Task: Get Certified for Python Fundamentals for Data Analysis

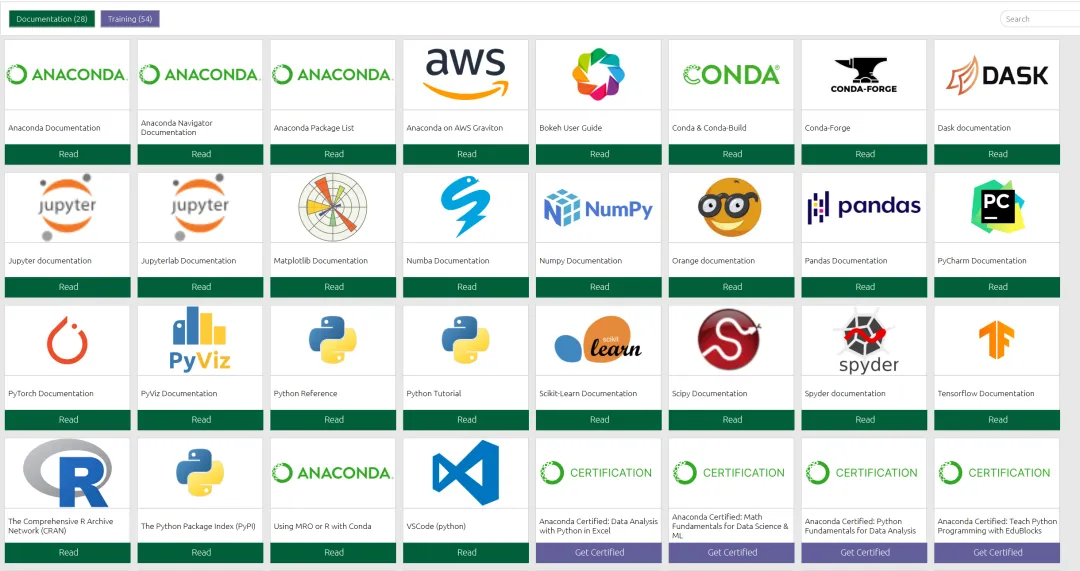Action: pyautogui.click(x=864, y=552)
